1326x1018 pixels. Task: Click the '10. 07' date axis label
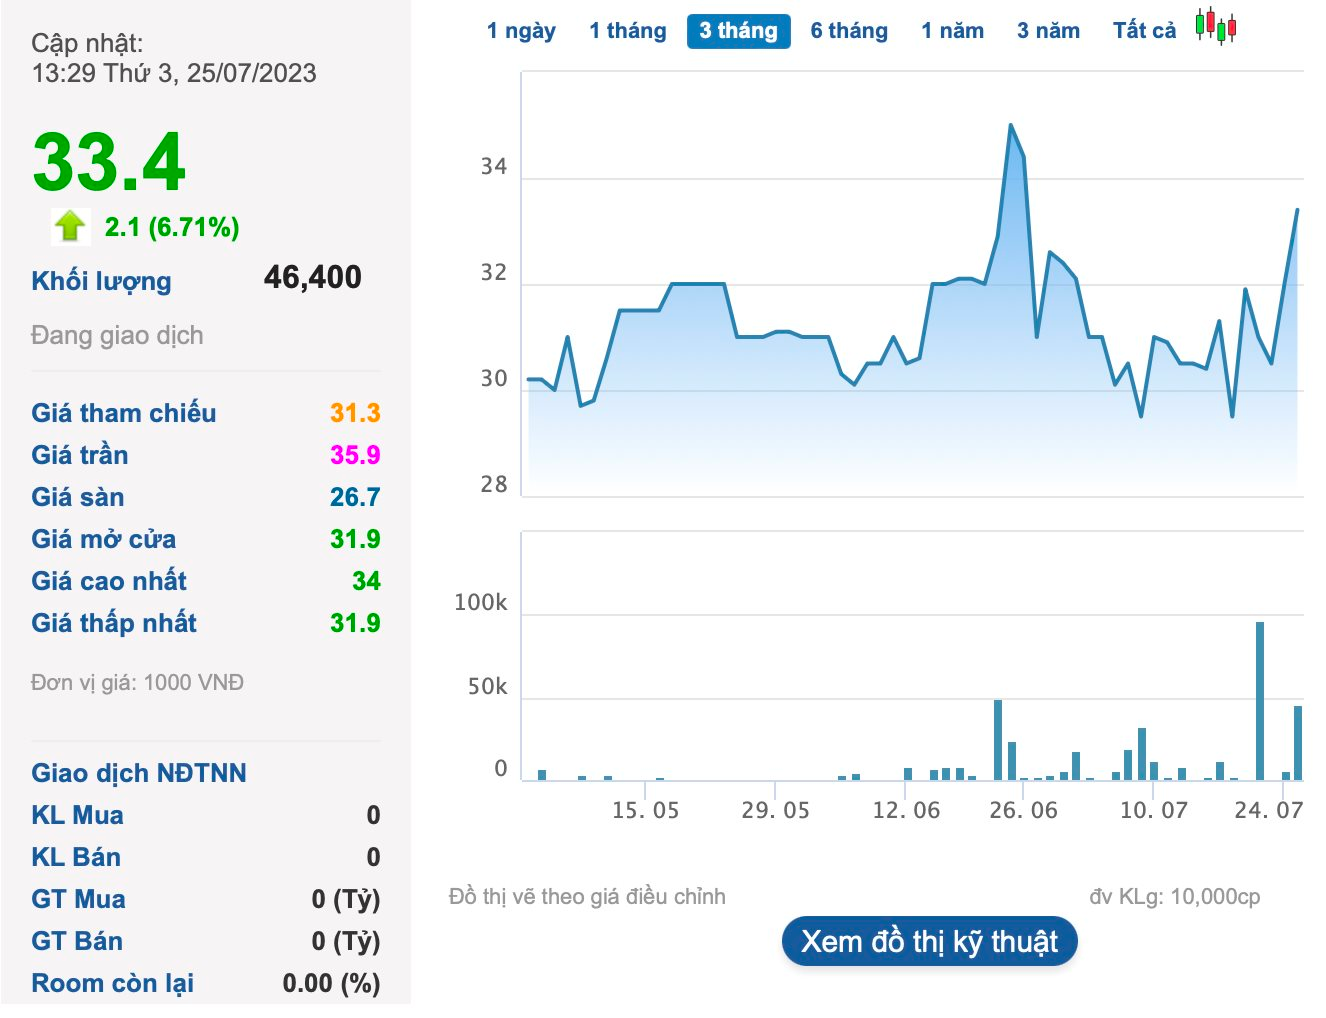[1153, 810]
